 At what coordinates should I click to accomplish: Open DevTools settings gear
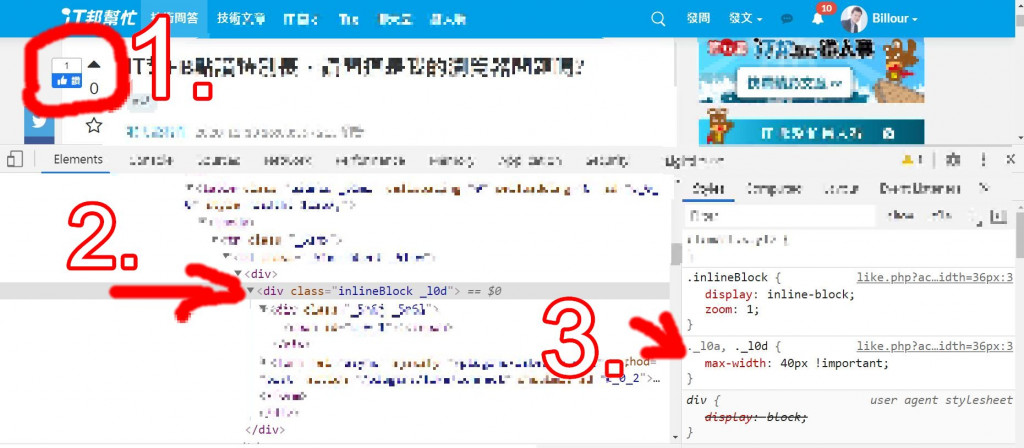pos(953,159)
